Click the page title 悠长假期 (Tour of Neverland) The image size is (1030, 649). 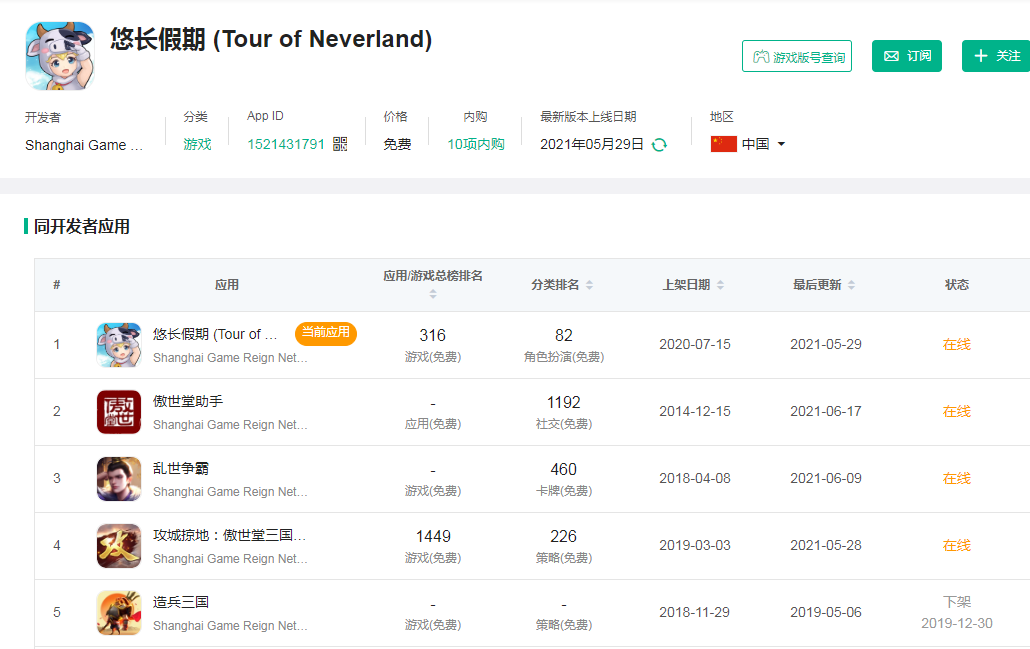pos(271,39)
